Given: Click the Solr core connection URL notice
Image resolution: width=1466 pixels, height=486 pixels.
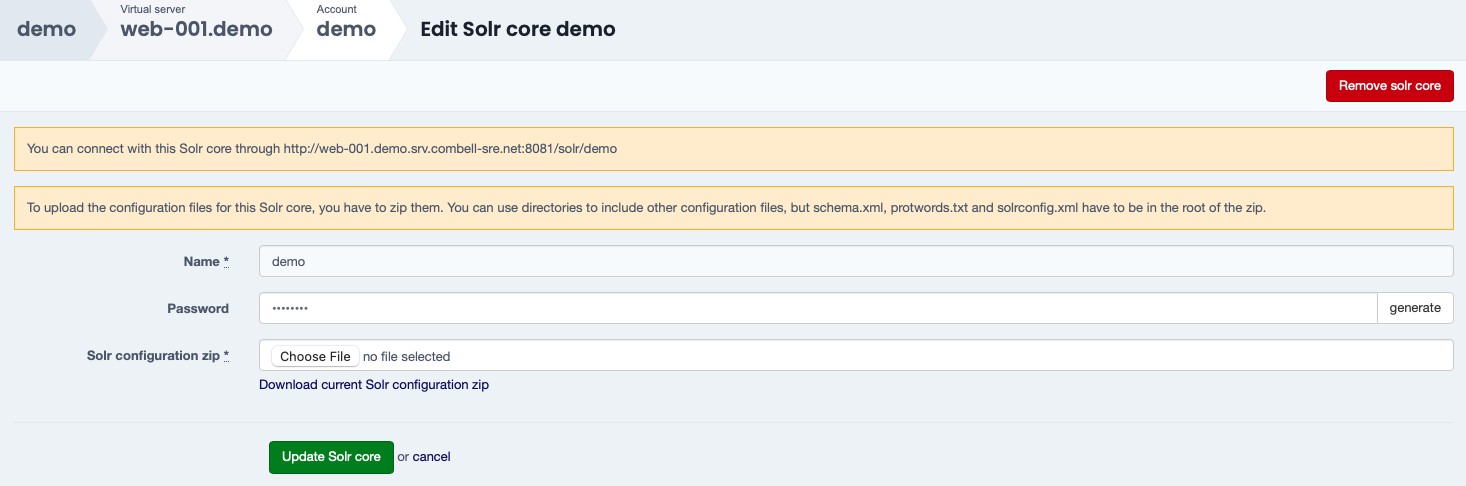Looking at the screenshot, I should tap(733, 149).
